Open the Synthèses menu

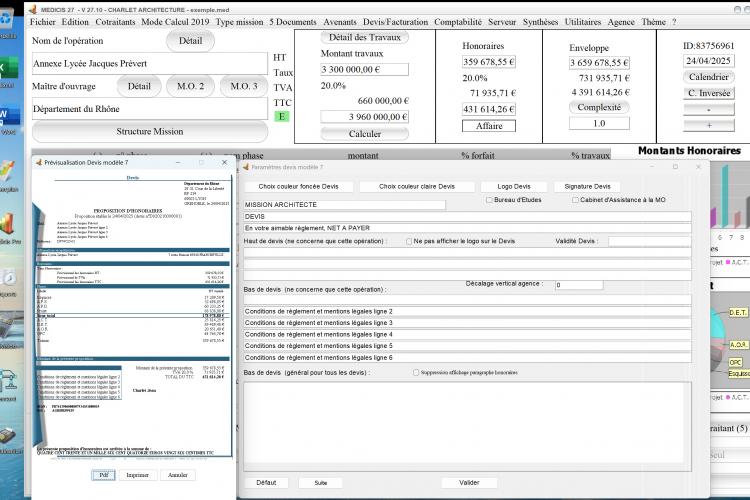pos(540,22)
